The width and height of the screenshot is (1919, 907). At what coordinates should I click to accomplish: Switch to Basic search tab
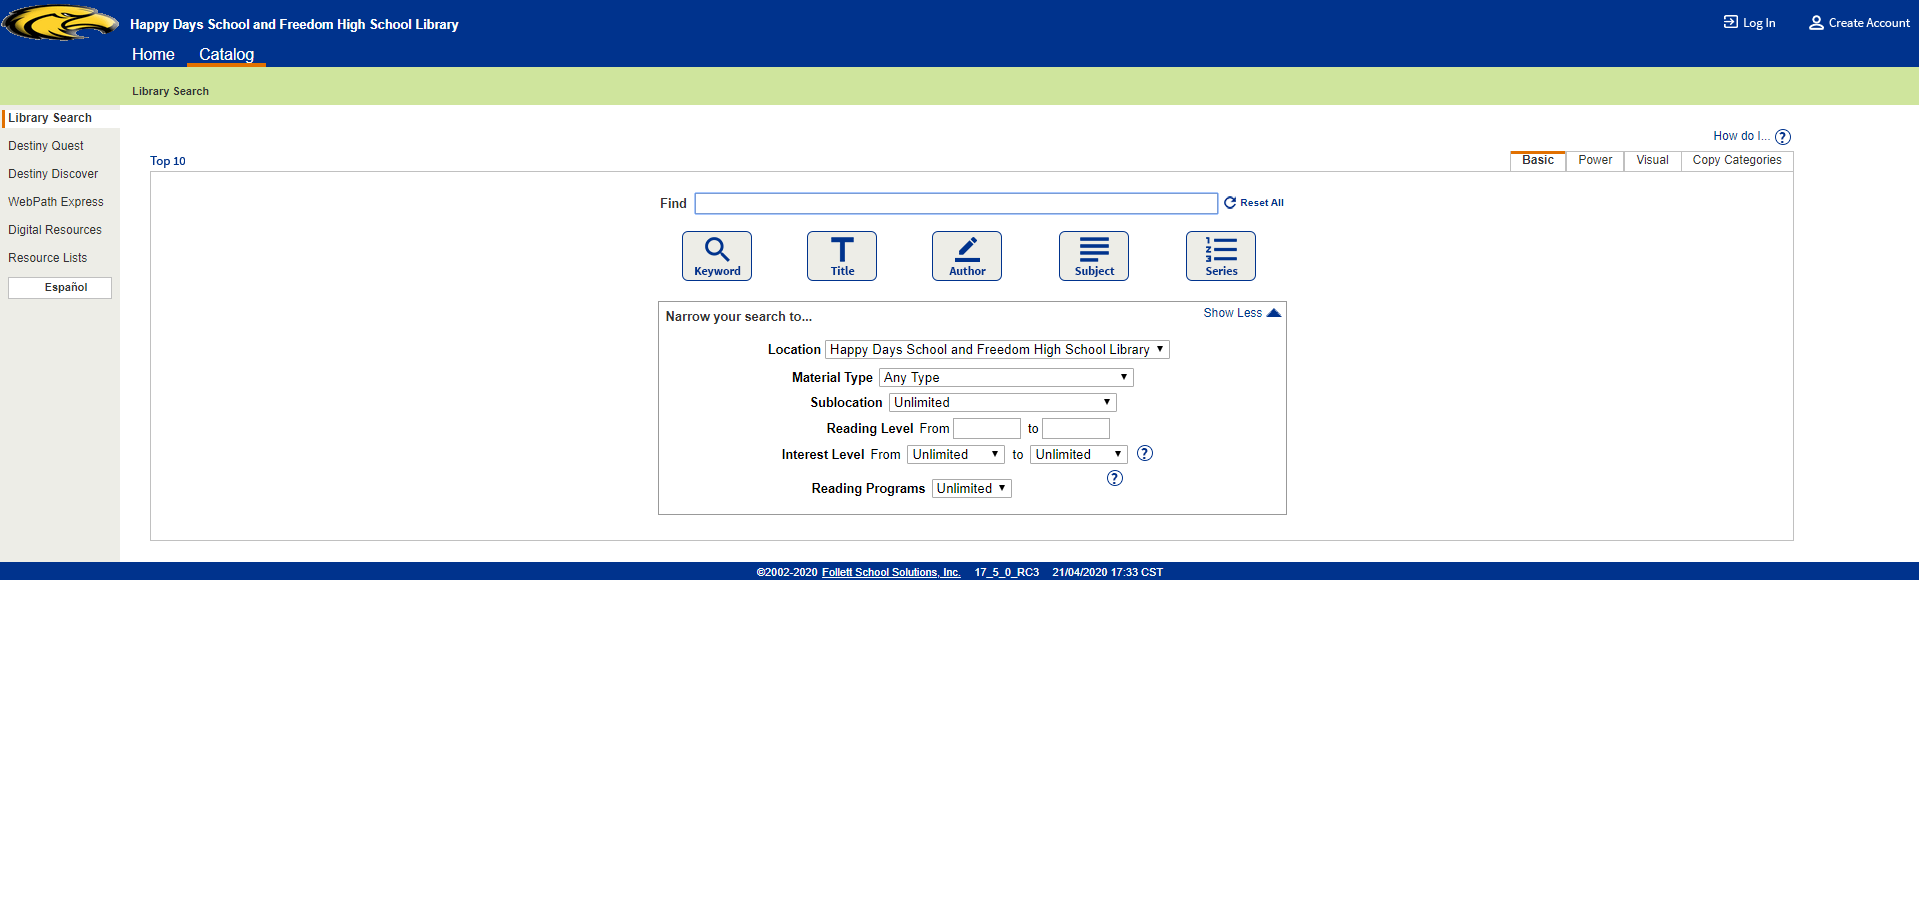(x=1538, y=161)
